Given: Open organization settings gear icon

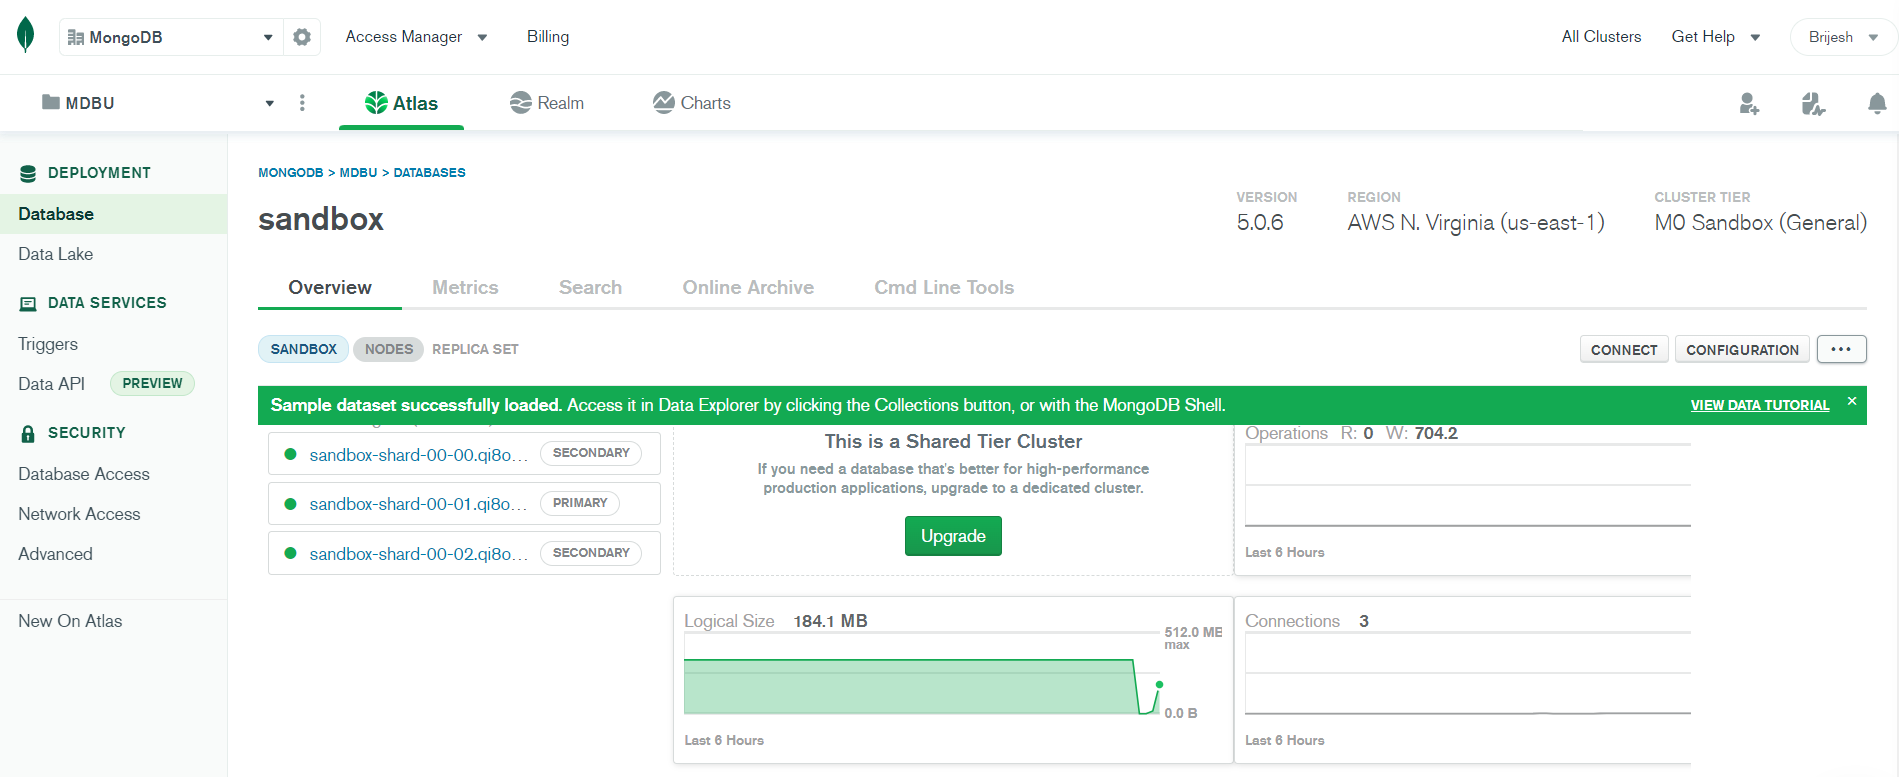Looking at the screenshot, I should click(x=302, y=37).
